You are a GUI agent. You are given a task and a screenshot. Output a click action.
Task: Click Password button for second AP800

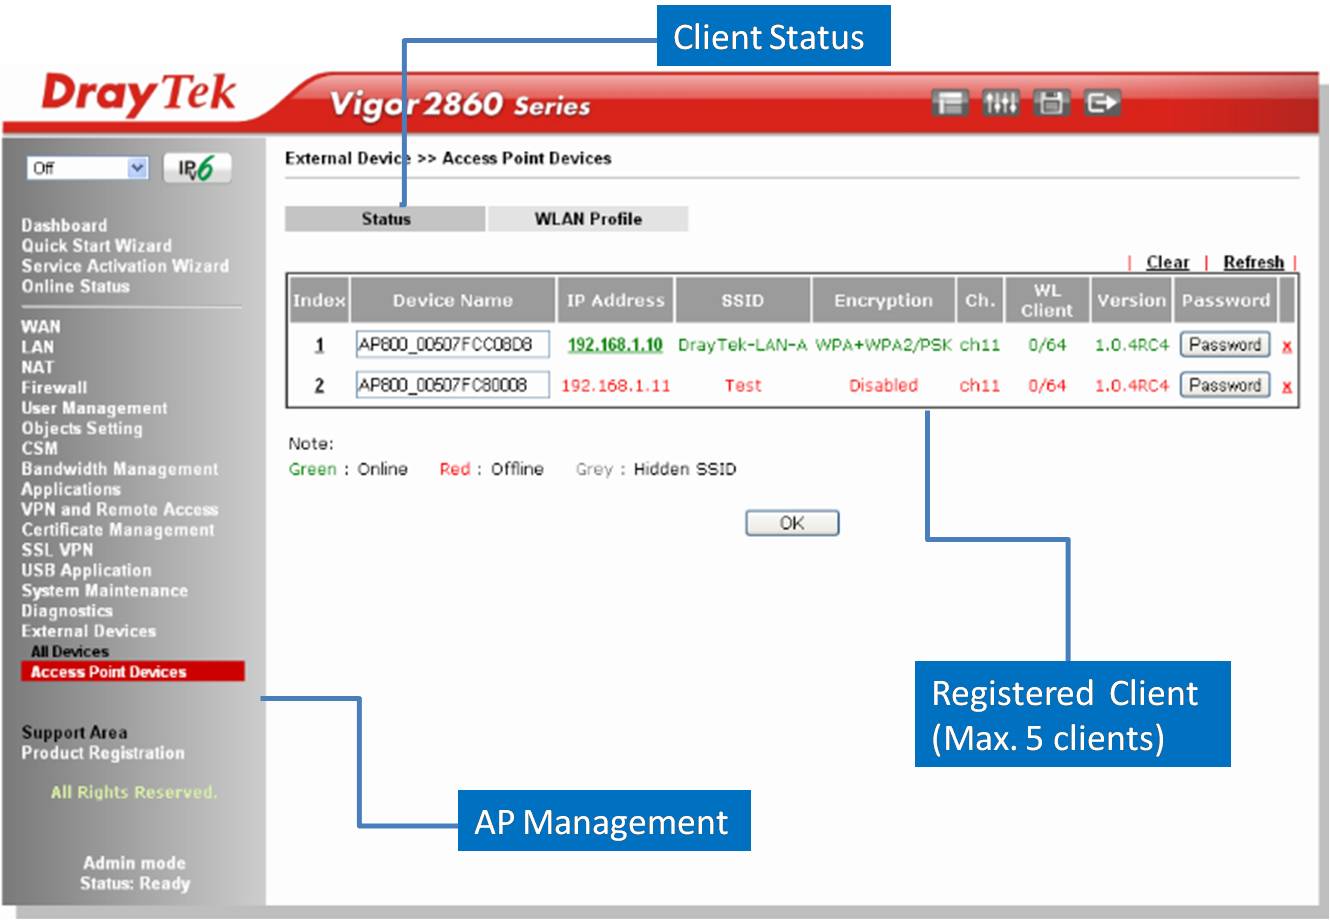point(1224,385)
